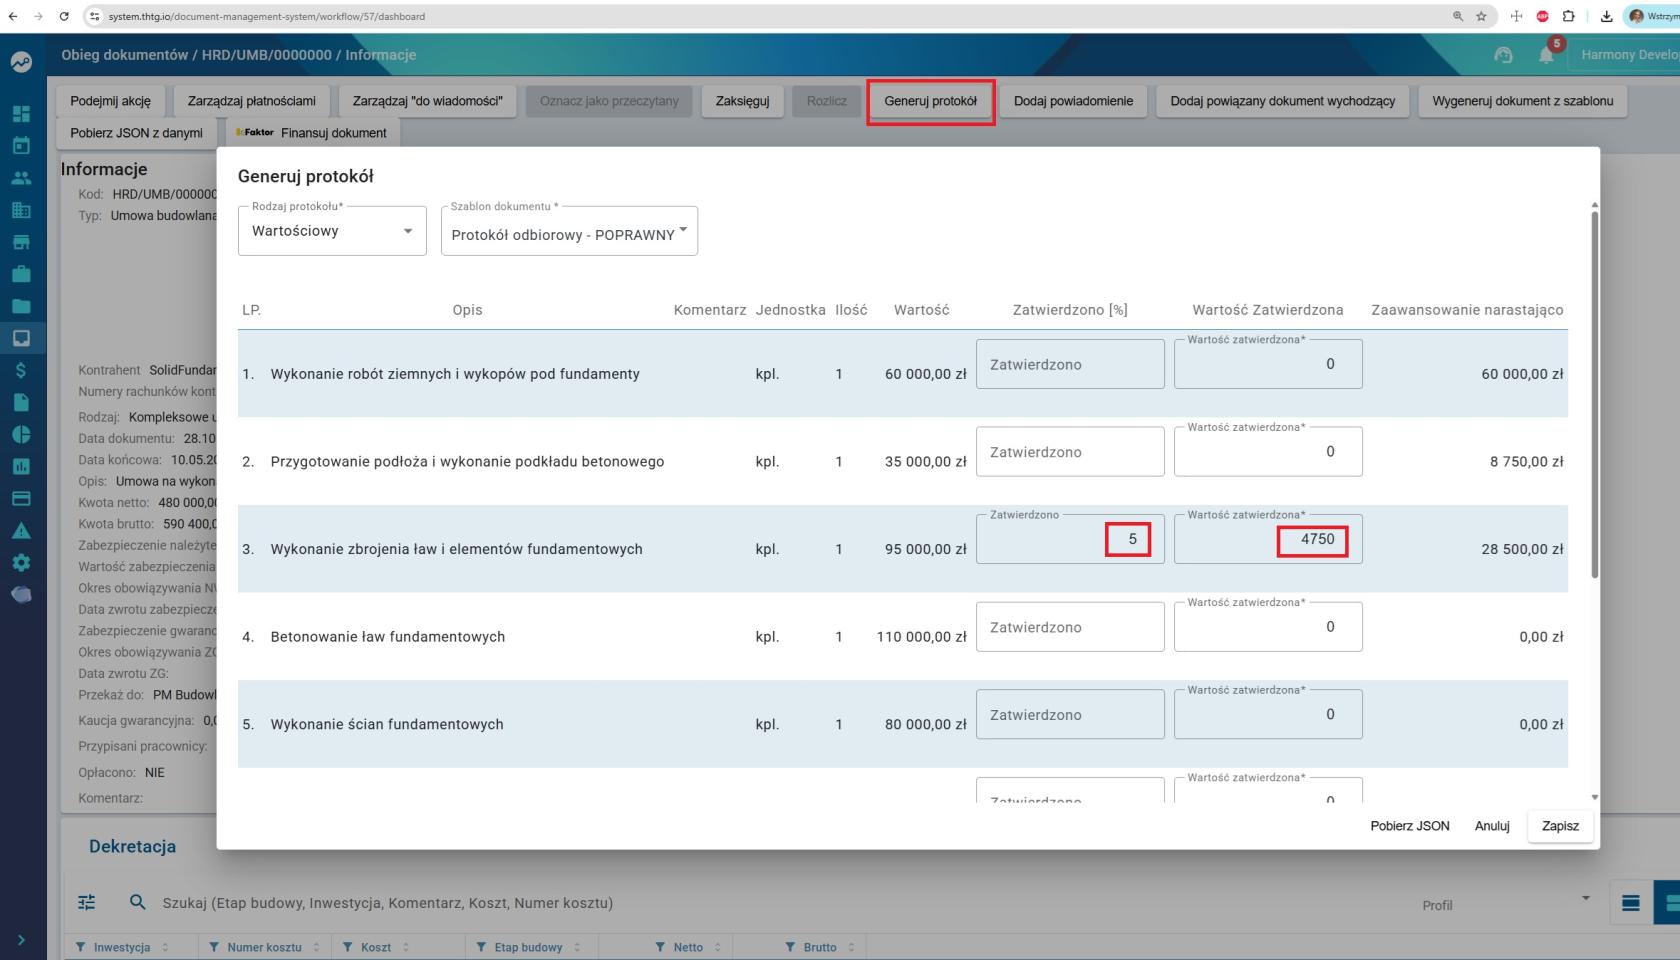Click Zatwierdzono field for row 1 robót ziemnych
1680x960 pixels.
pos(1070,364)
